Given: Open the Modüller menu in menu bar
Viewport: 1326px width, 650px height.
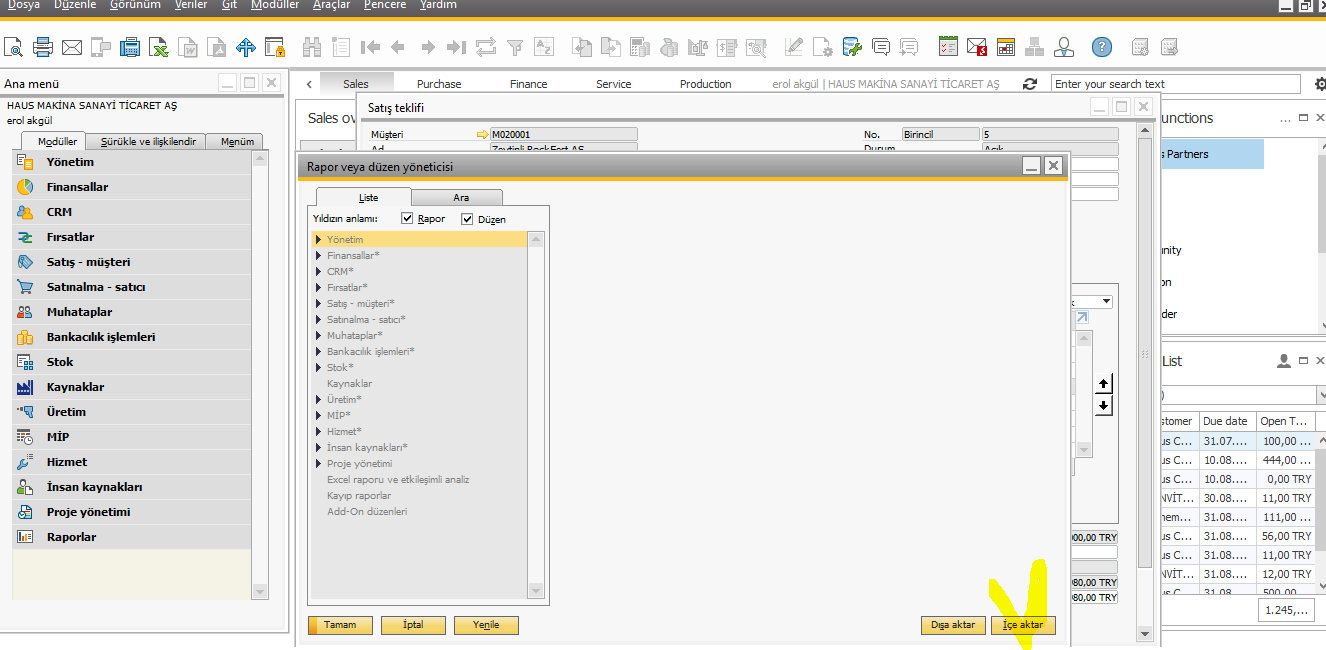Looking at the screenshot, I should pyautogui.click(x=275, y=5).
